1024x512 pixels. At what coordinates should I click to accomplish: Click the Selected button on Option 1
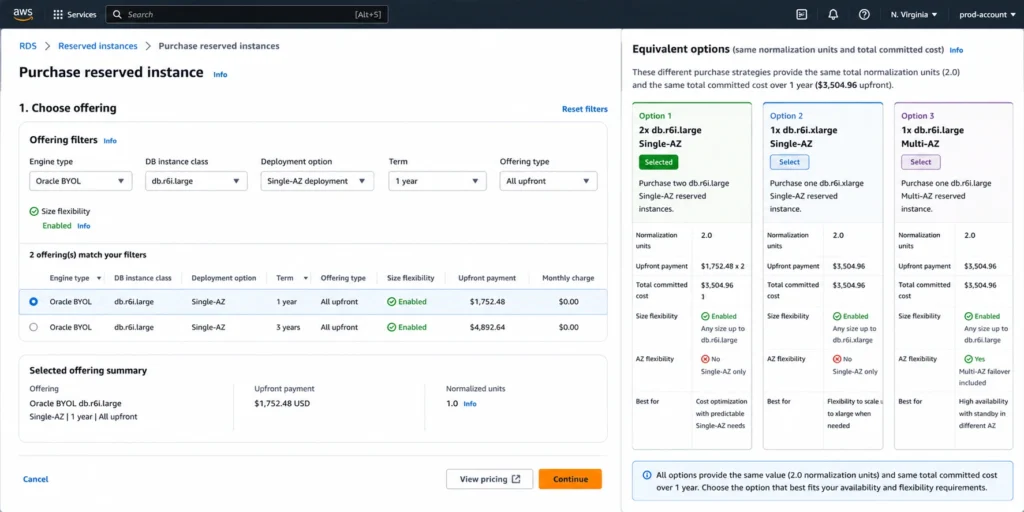(x=658, y=162)
